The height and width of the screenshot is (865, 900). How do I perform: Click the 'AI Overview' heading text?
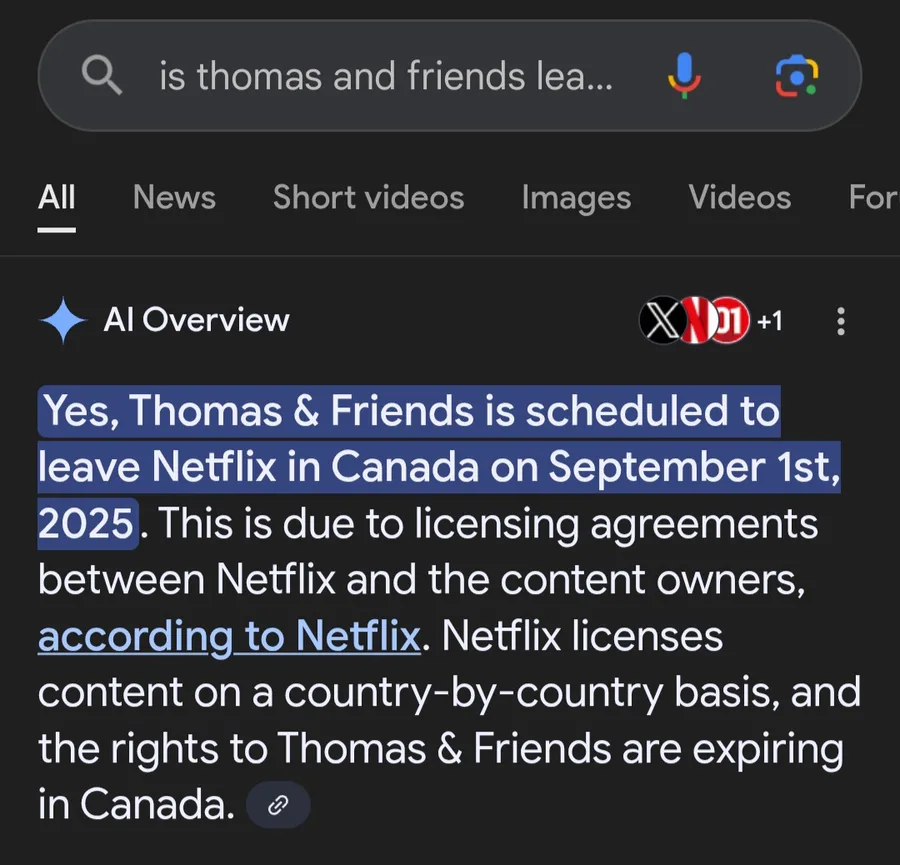coord(196,320)
